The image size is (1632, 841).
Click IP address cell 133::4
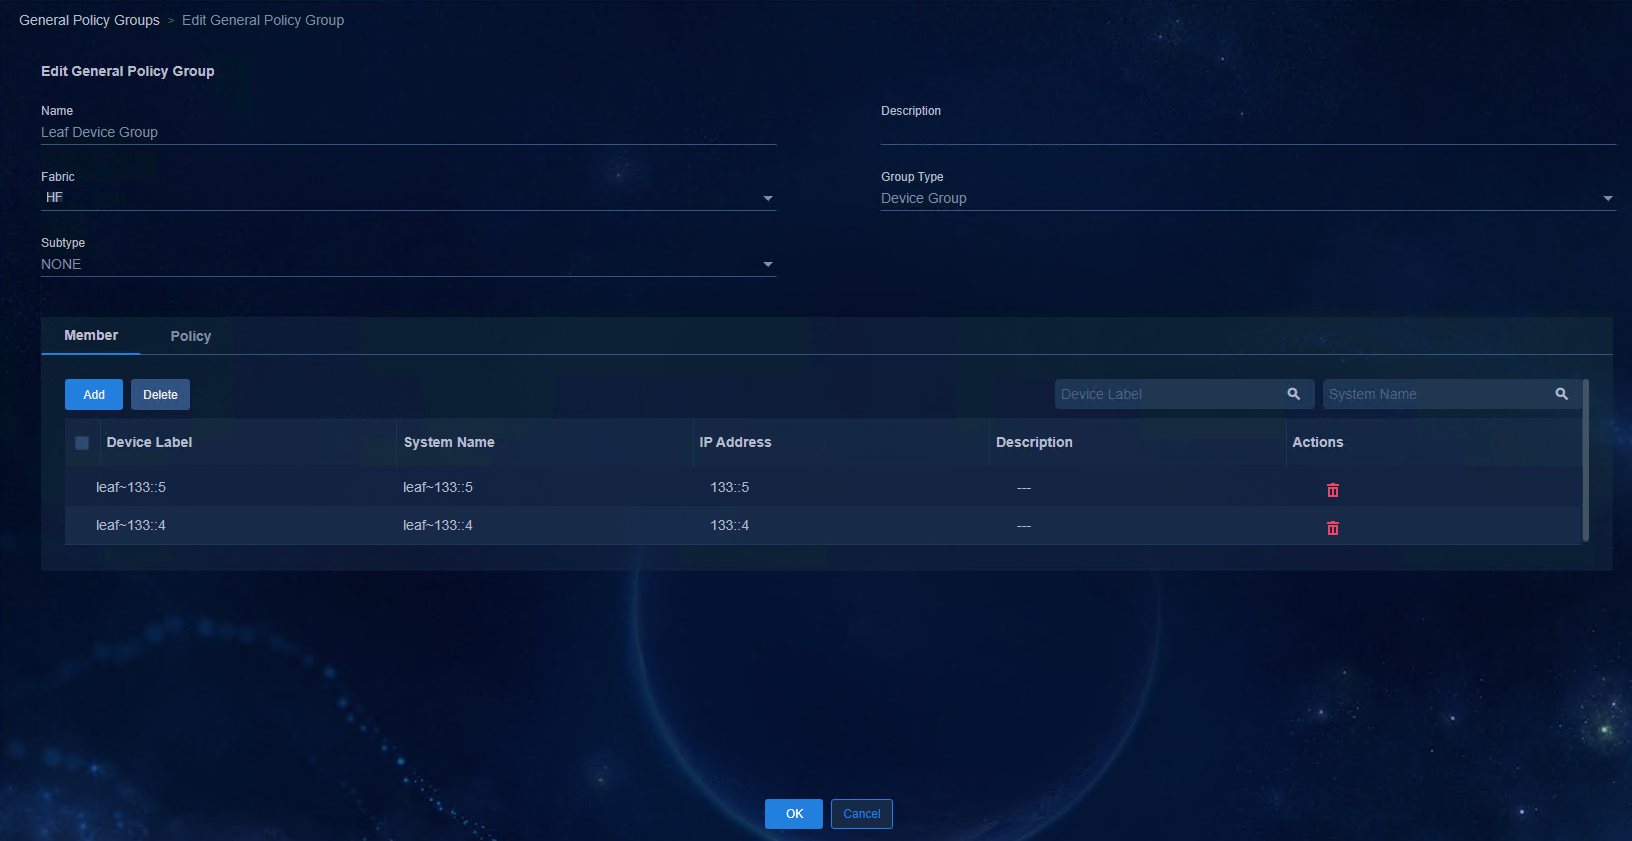tap(730, 525)
